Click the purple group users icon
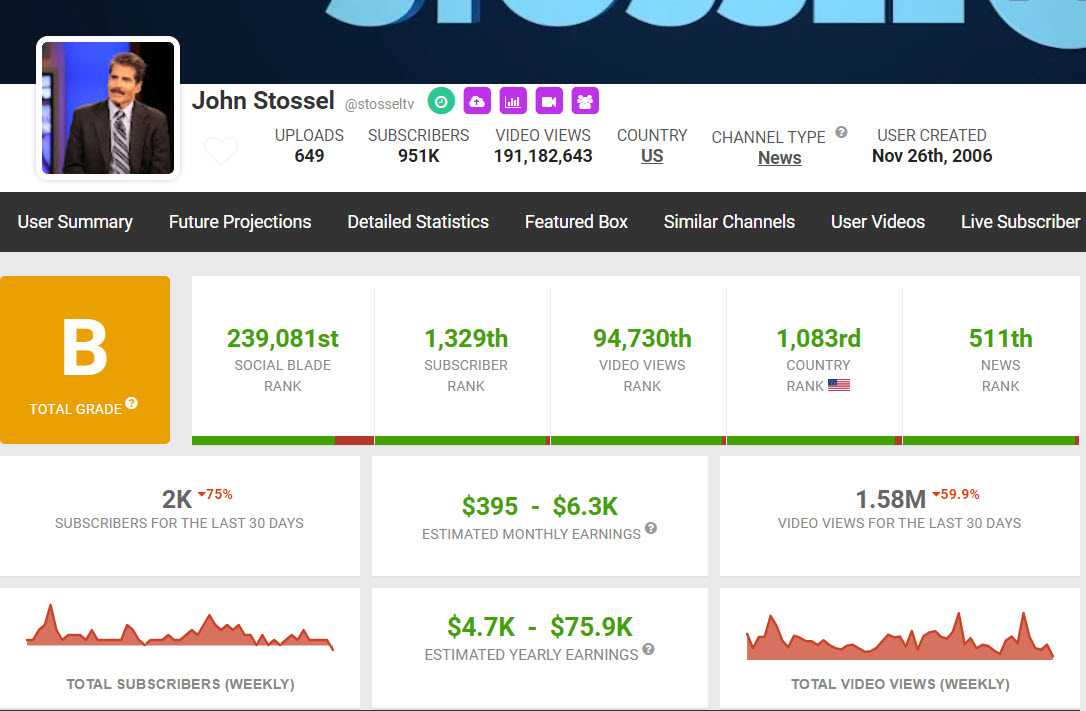 point(585,101)
